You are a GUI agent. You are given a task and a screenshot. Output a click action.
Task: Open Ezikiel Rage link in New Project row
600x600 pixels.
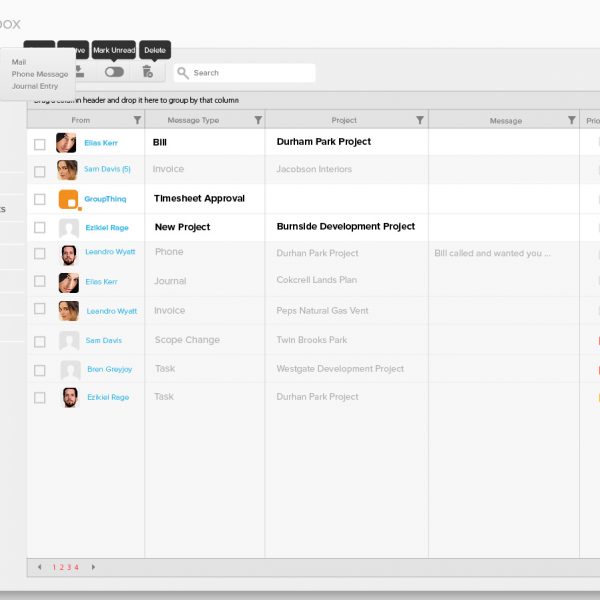pyautogui.click(x=107, y=228)
